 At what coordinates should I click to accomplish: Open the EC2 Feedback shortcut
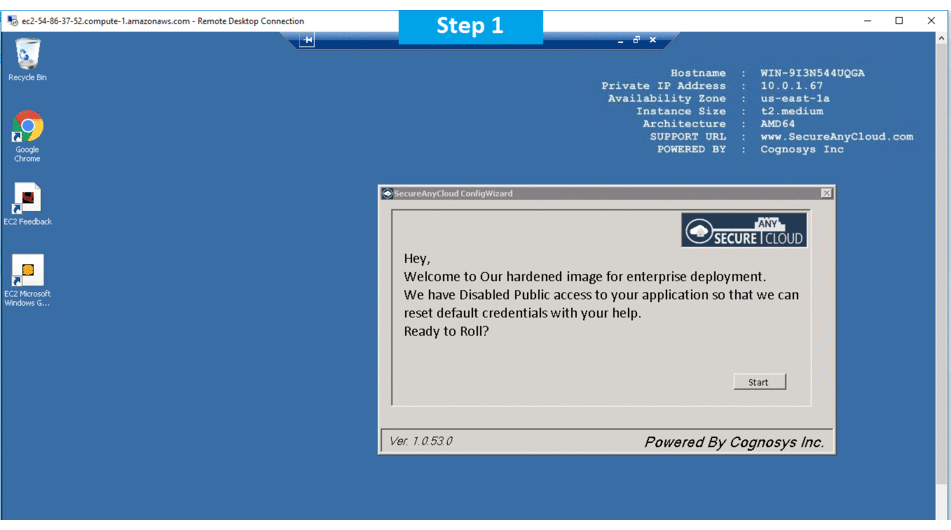point(27,199)
